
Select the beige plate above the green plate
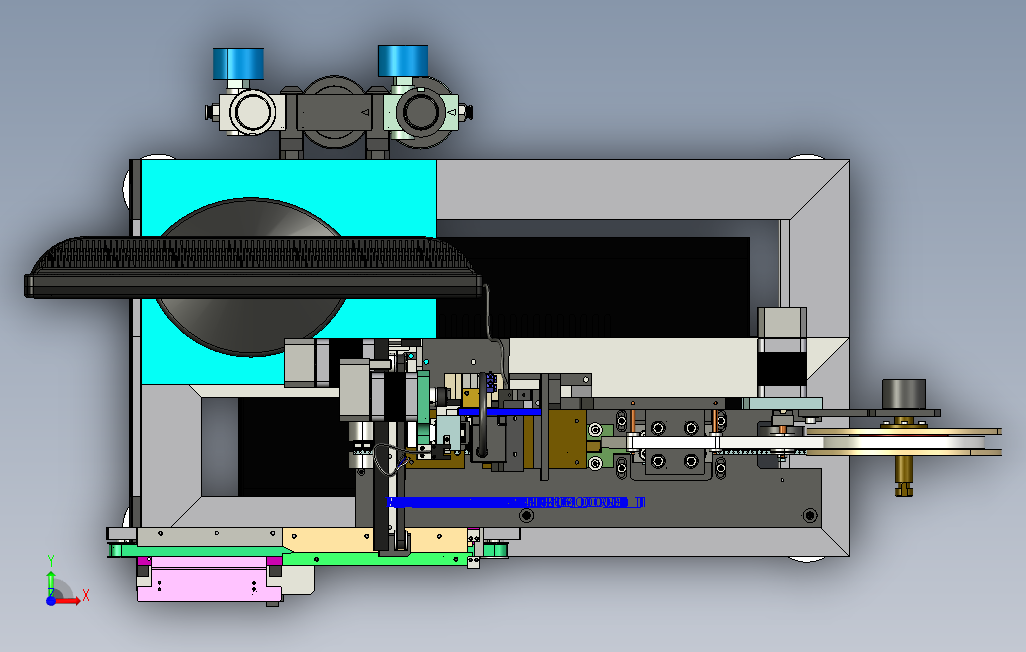[x=374, y=539]
